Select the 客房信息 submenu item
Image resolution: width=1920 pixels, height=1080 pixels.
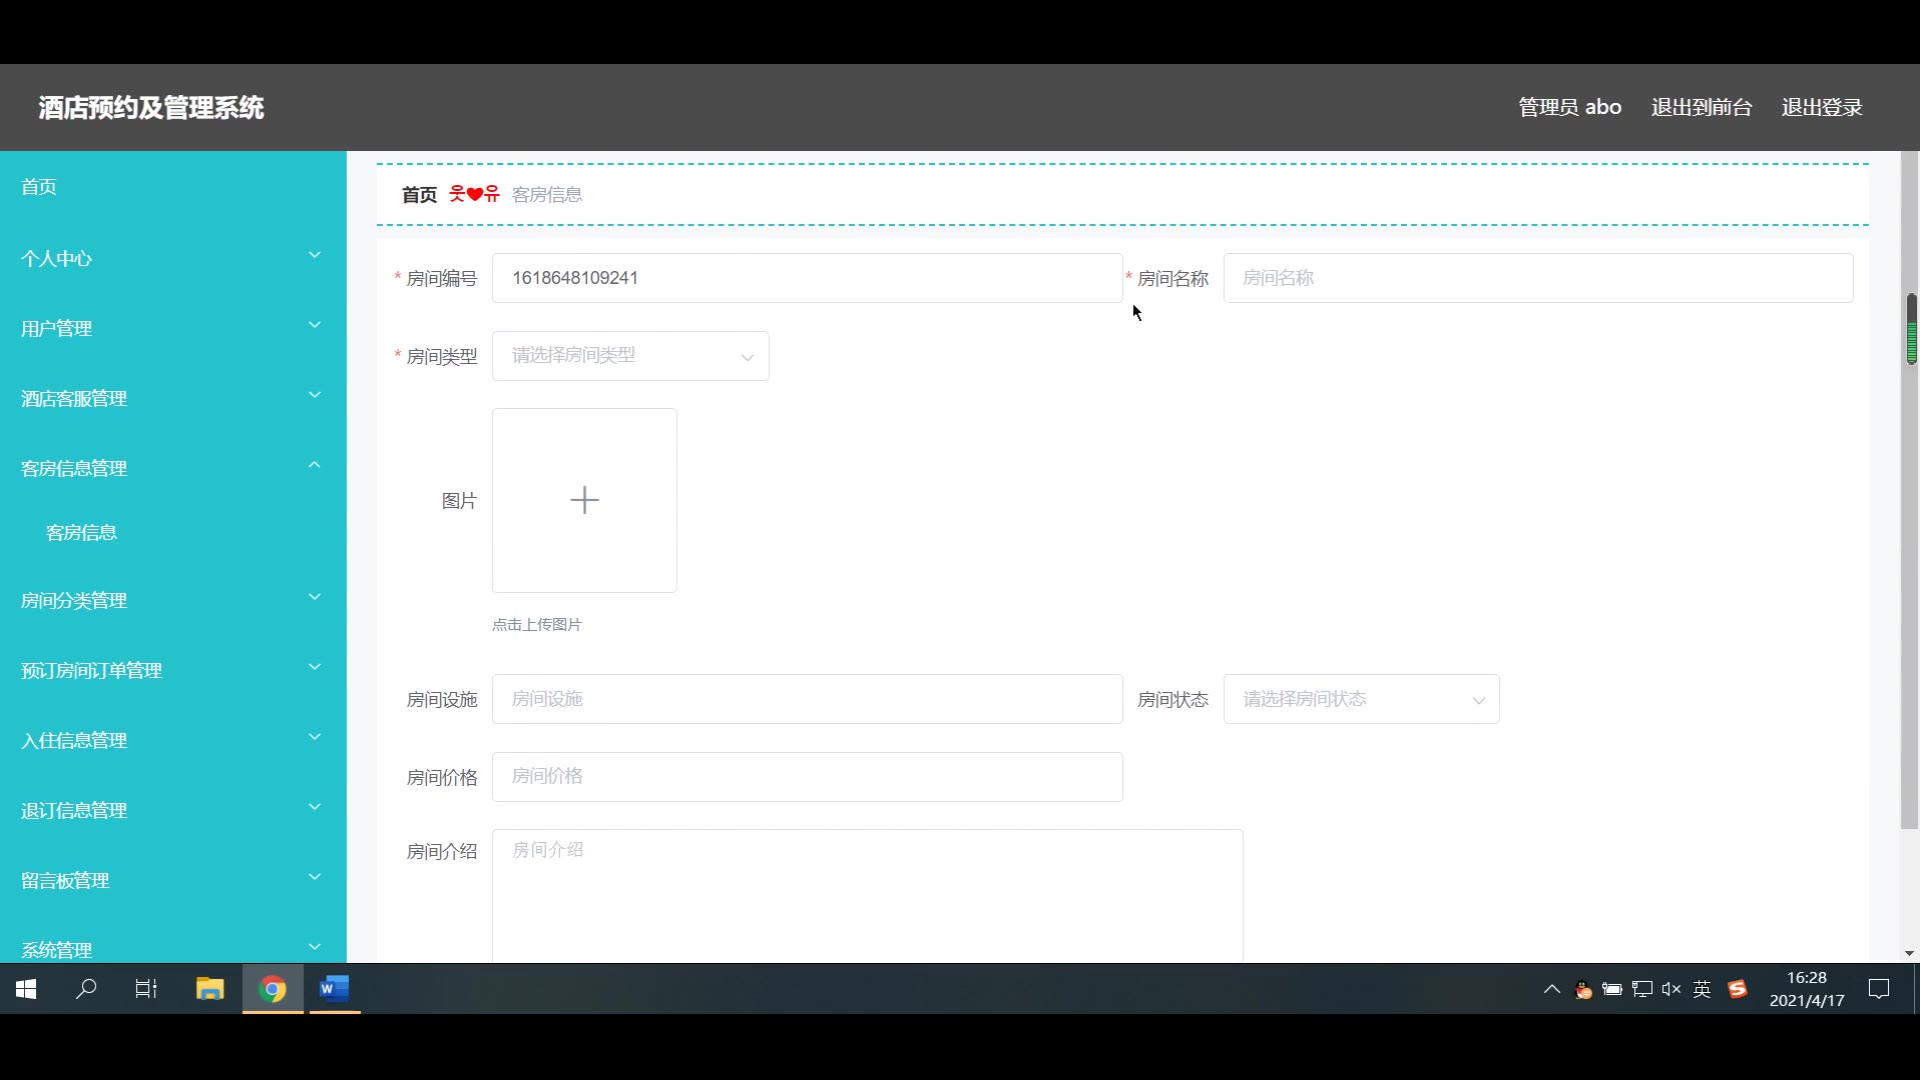[82, 533]
